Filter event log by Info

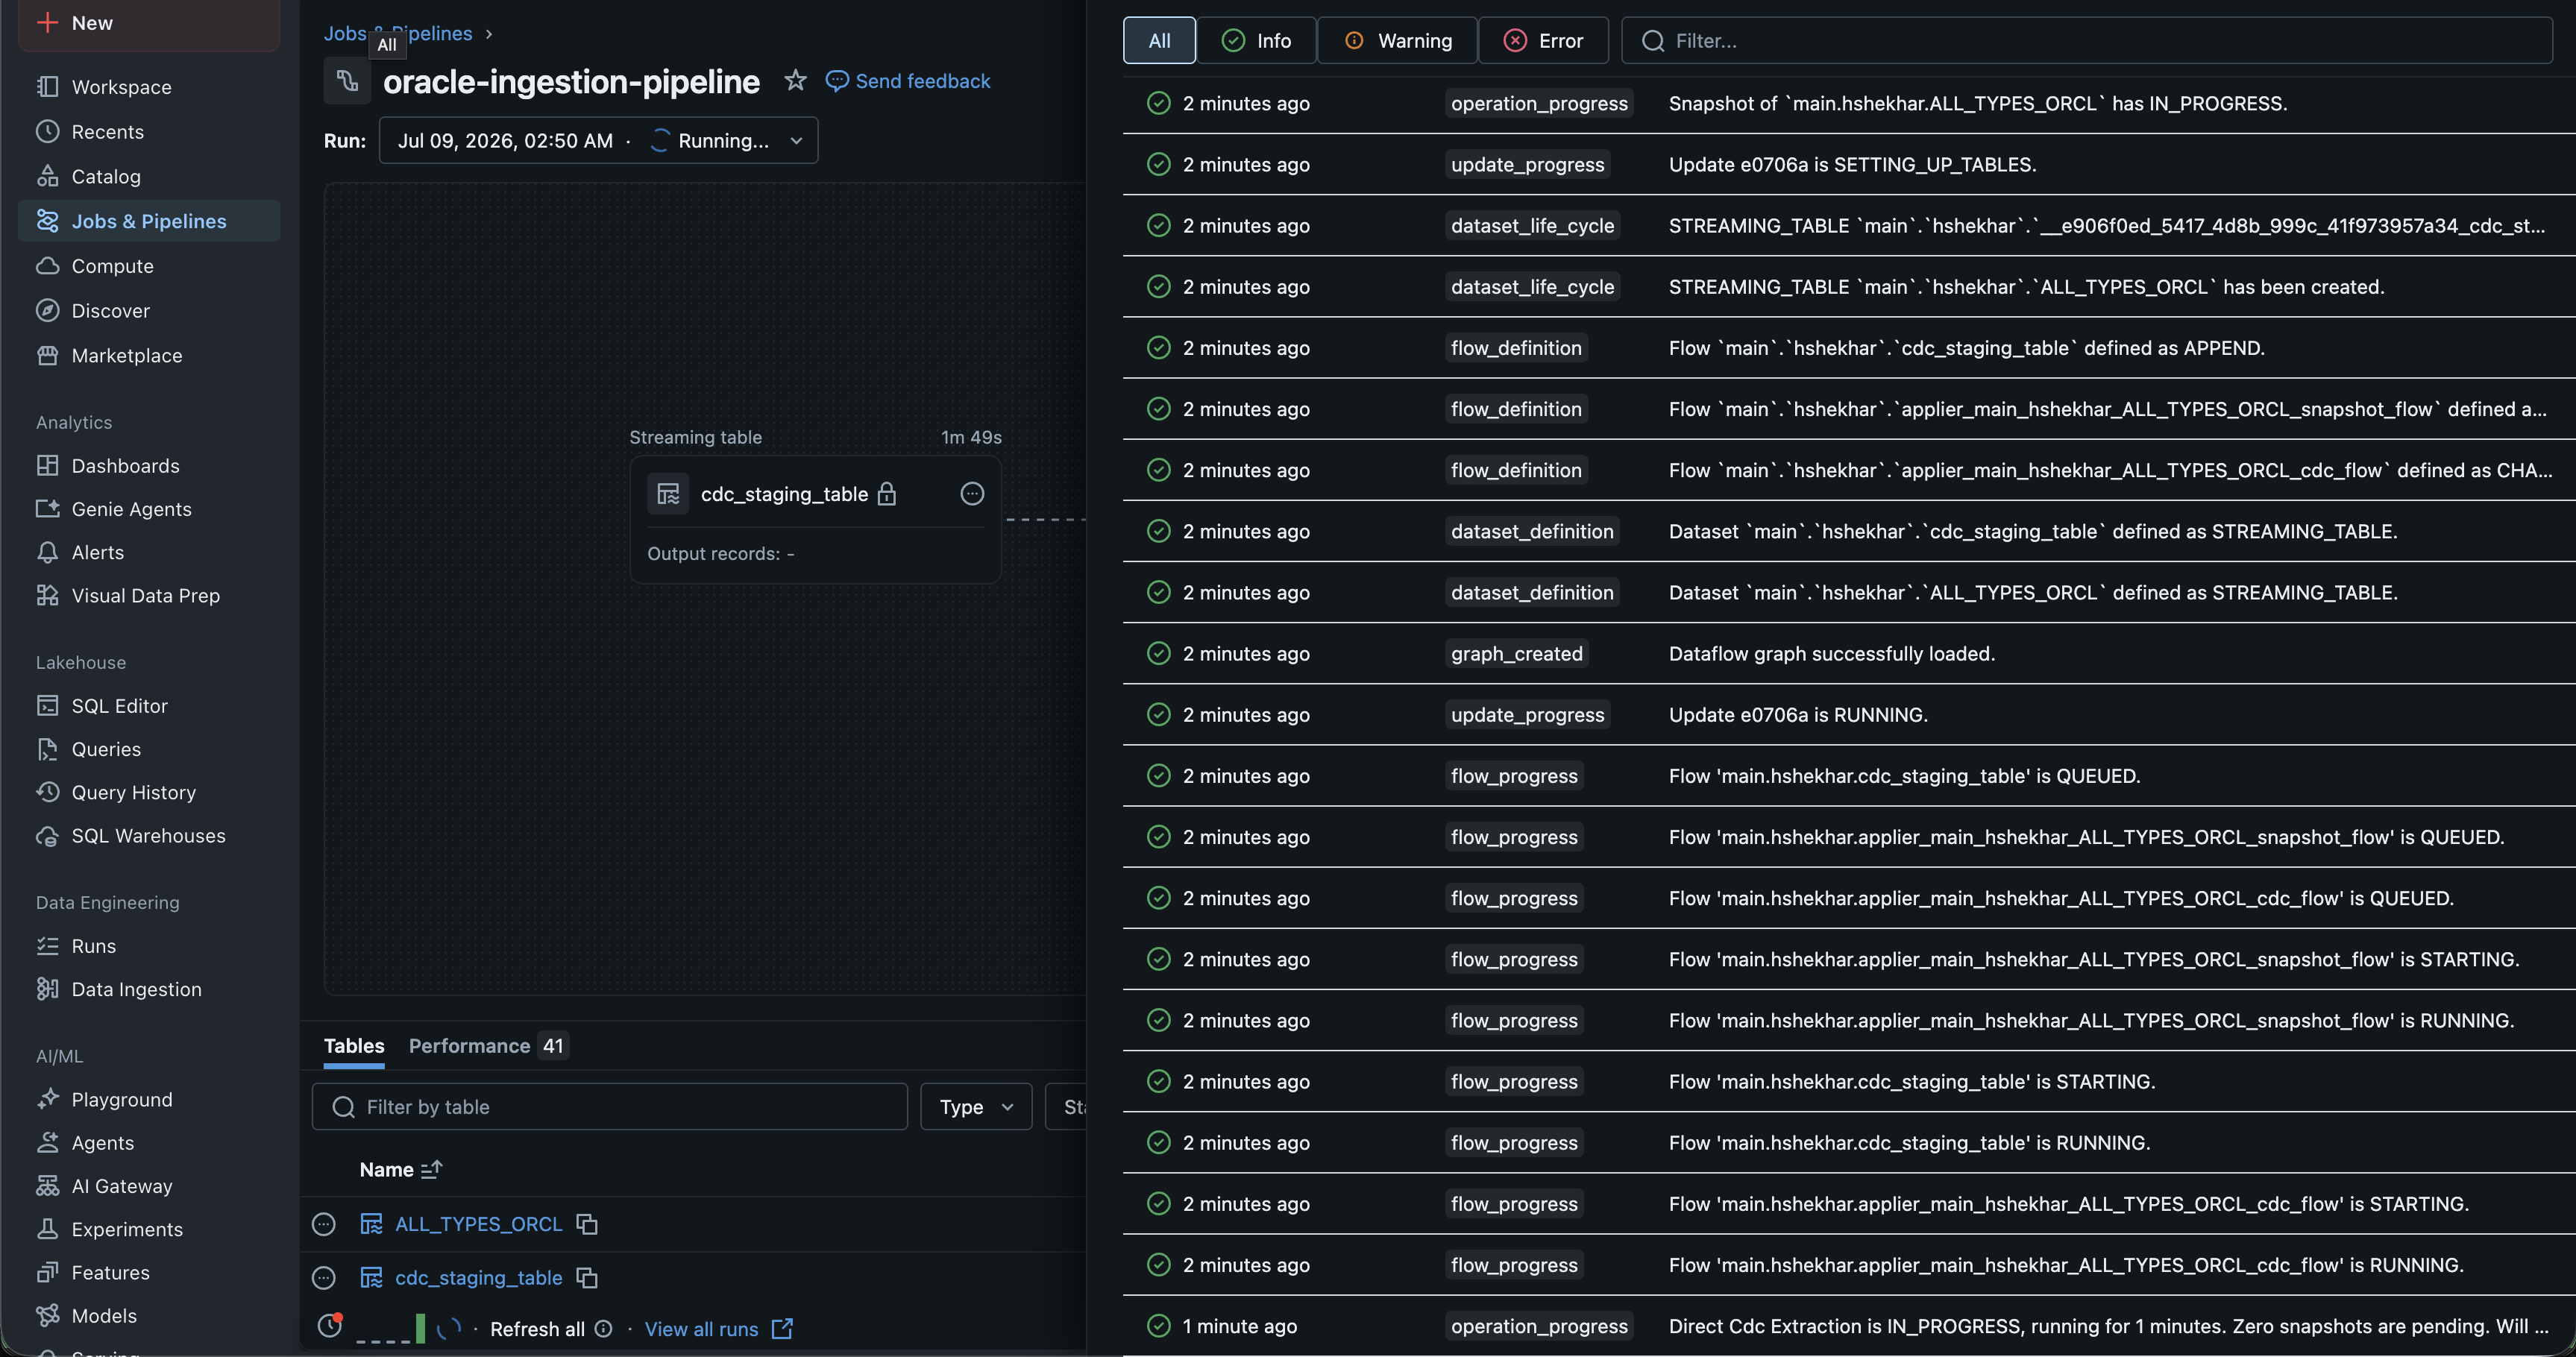pos(1256,40)
